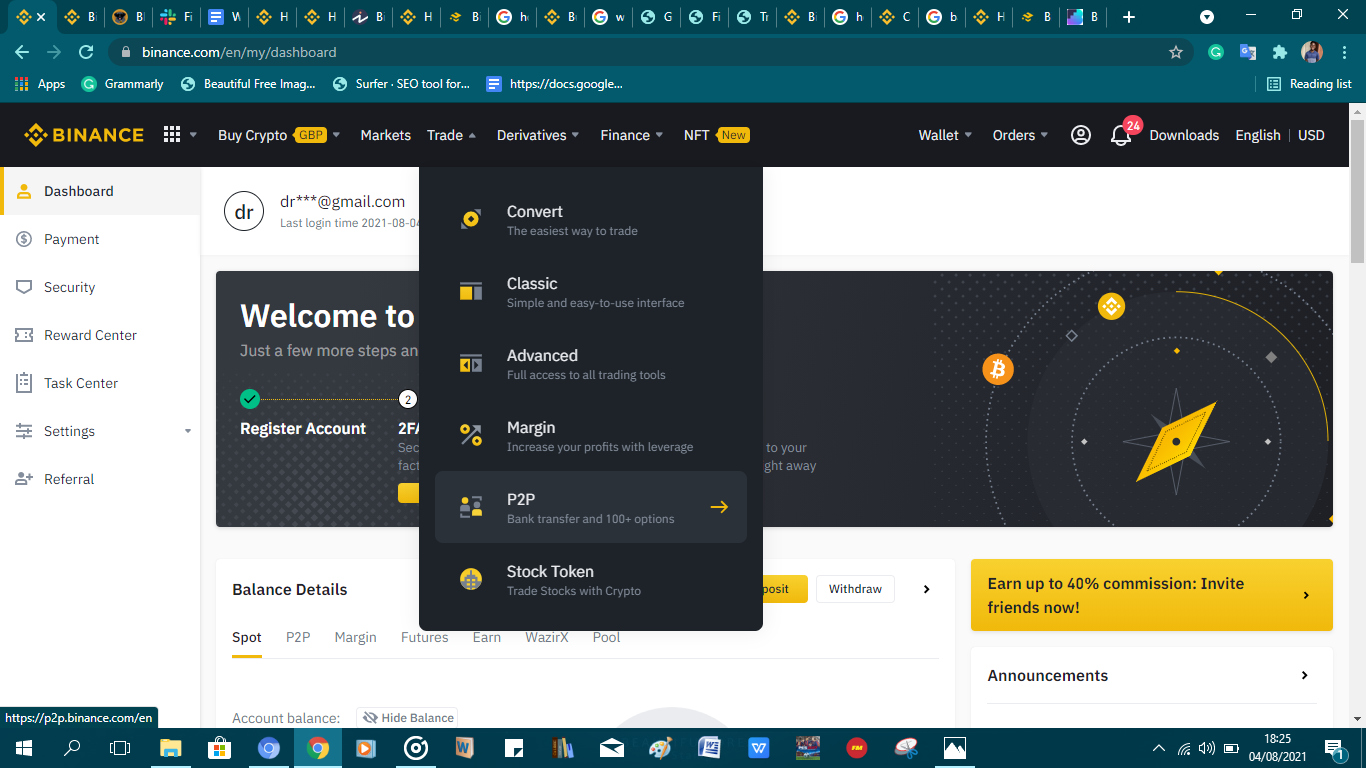The width and height of the screenshot is (1366, 768).
Task: Reload the page in Chrome
Action: click(86, 52)
